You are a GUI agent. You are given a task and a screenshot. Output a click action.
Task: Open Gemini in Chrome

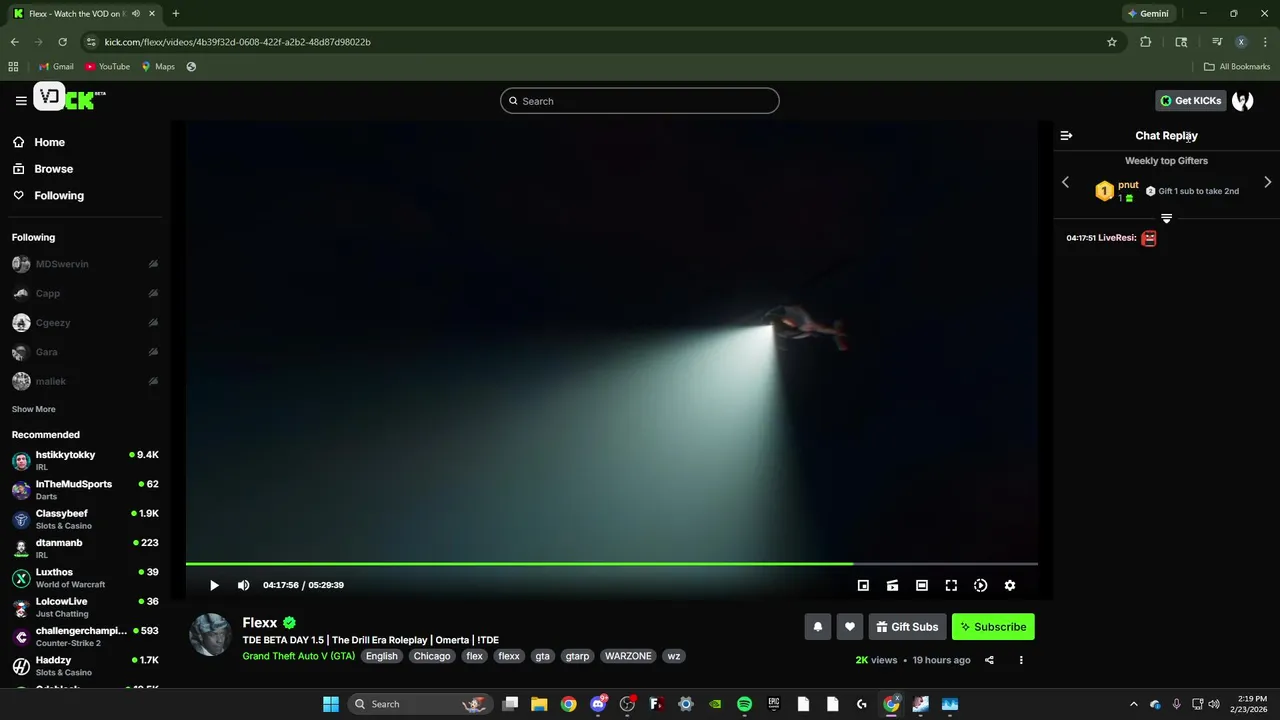tap(1148, 14)
